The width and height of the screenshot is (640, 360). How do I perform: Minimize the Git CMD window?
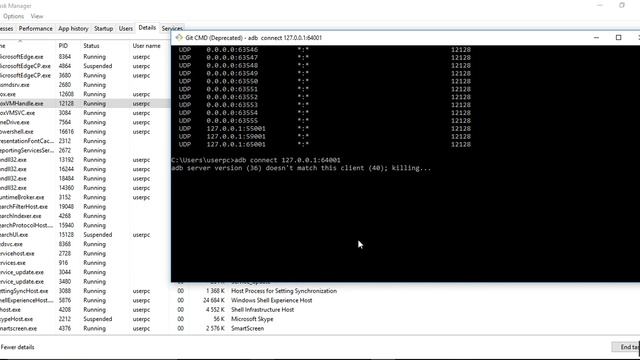click(596, 38)
